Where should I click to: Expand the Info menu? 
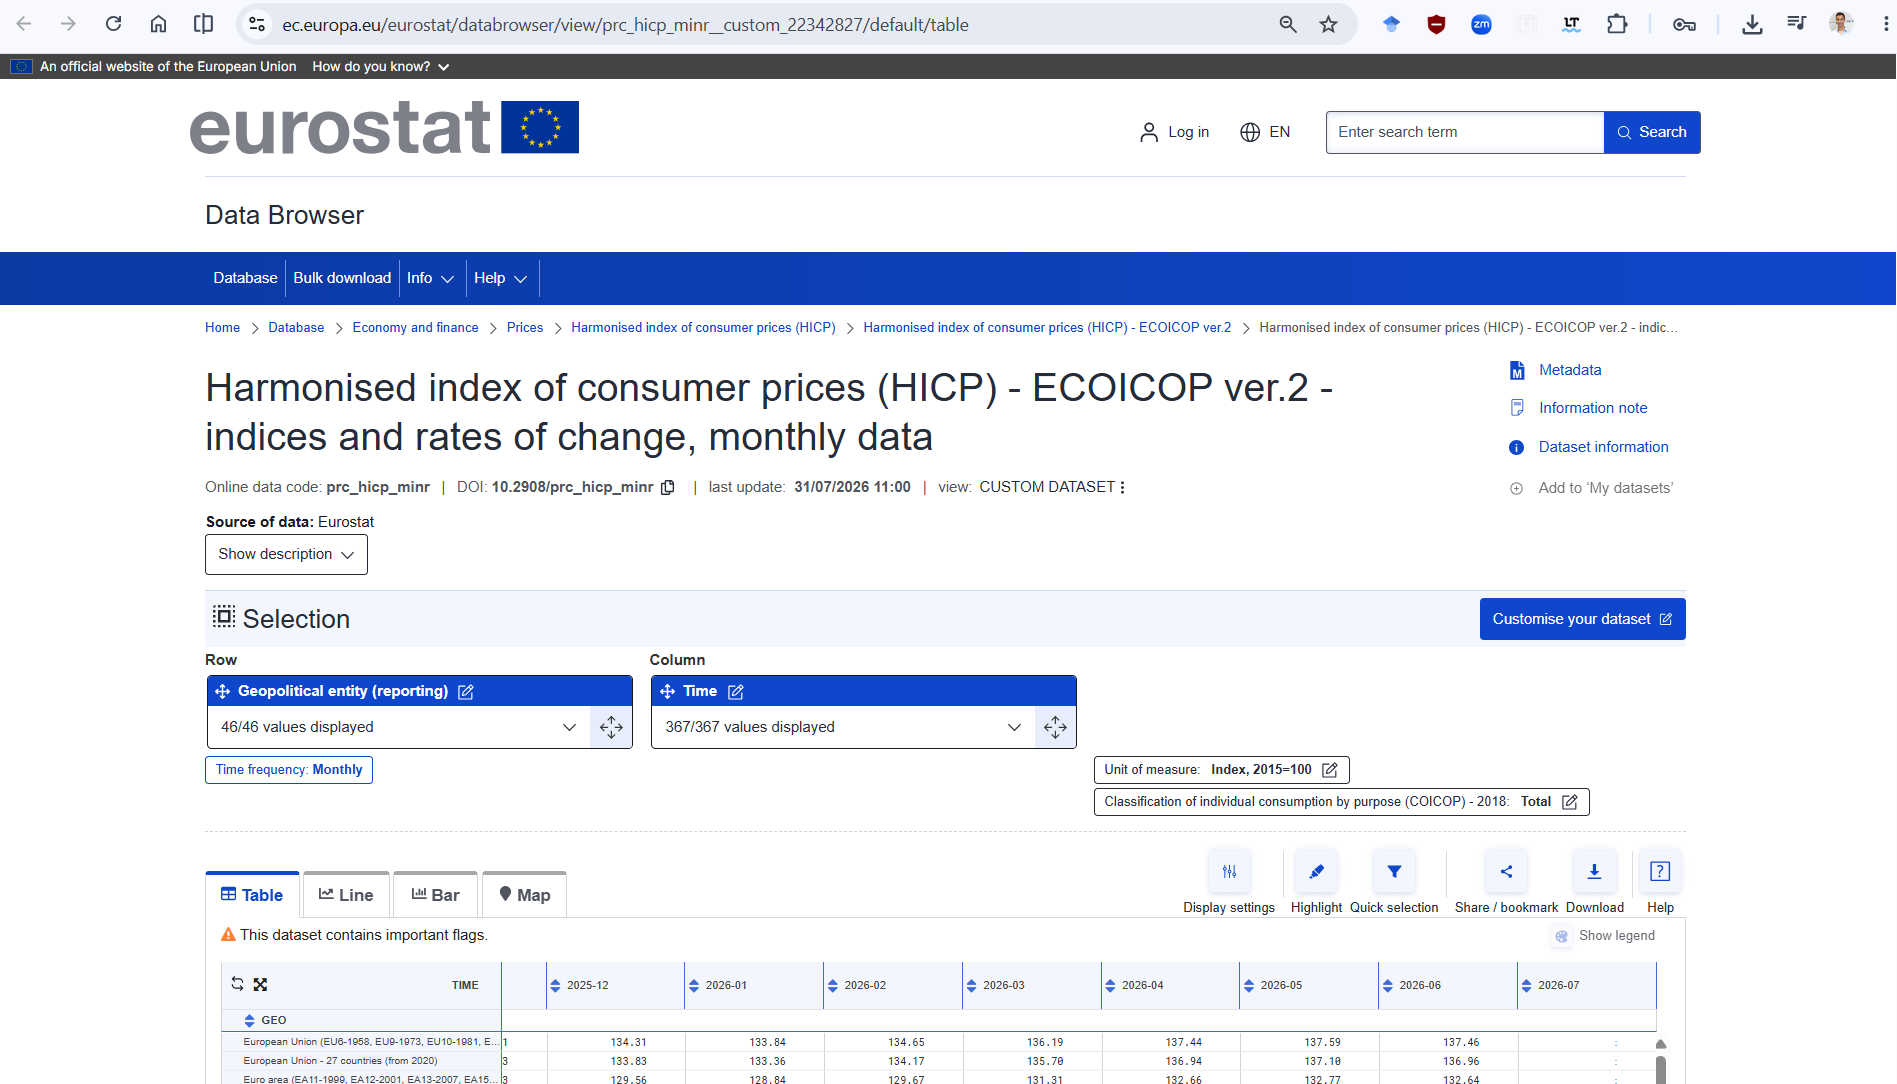tap(430, 278)
